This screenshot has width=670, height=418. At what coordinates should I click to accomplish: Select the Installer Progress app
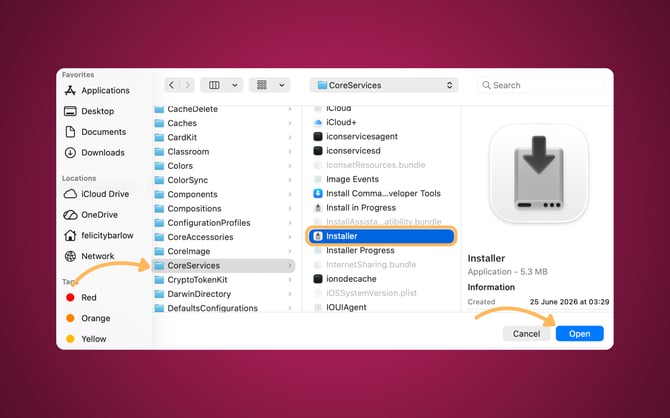pos(360,250)
